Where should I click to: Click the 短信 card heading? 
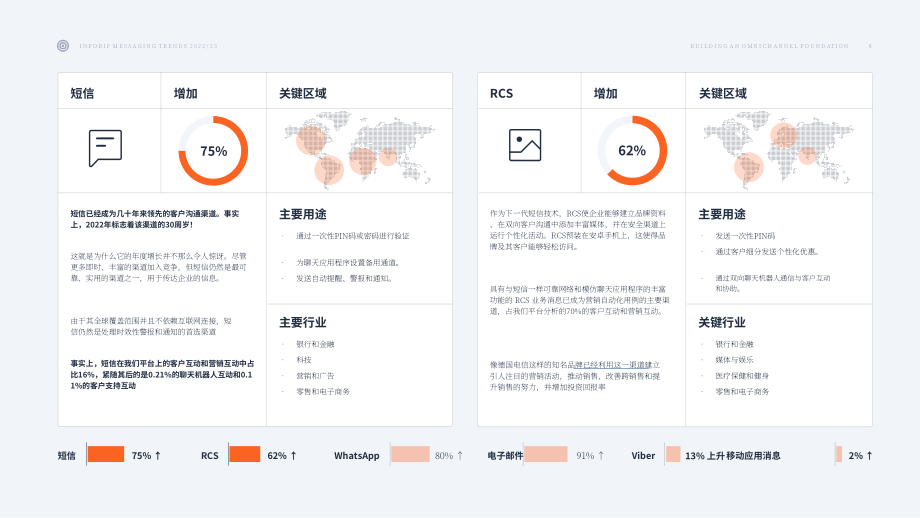coord(82,93)
